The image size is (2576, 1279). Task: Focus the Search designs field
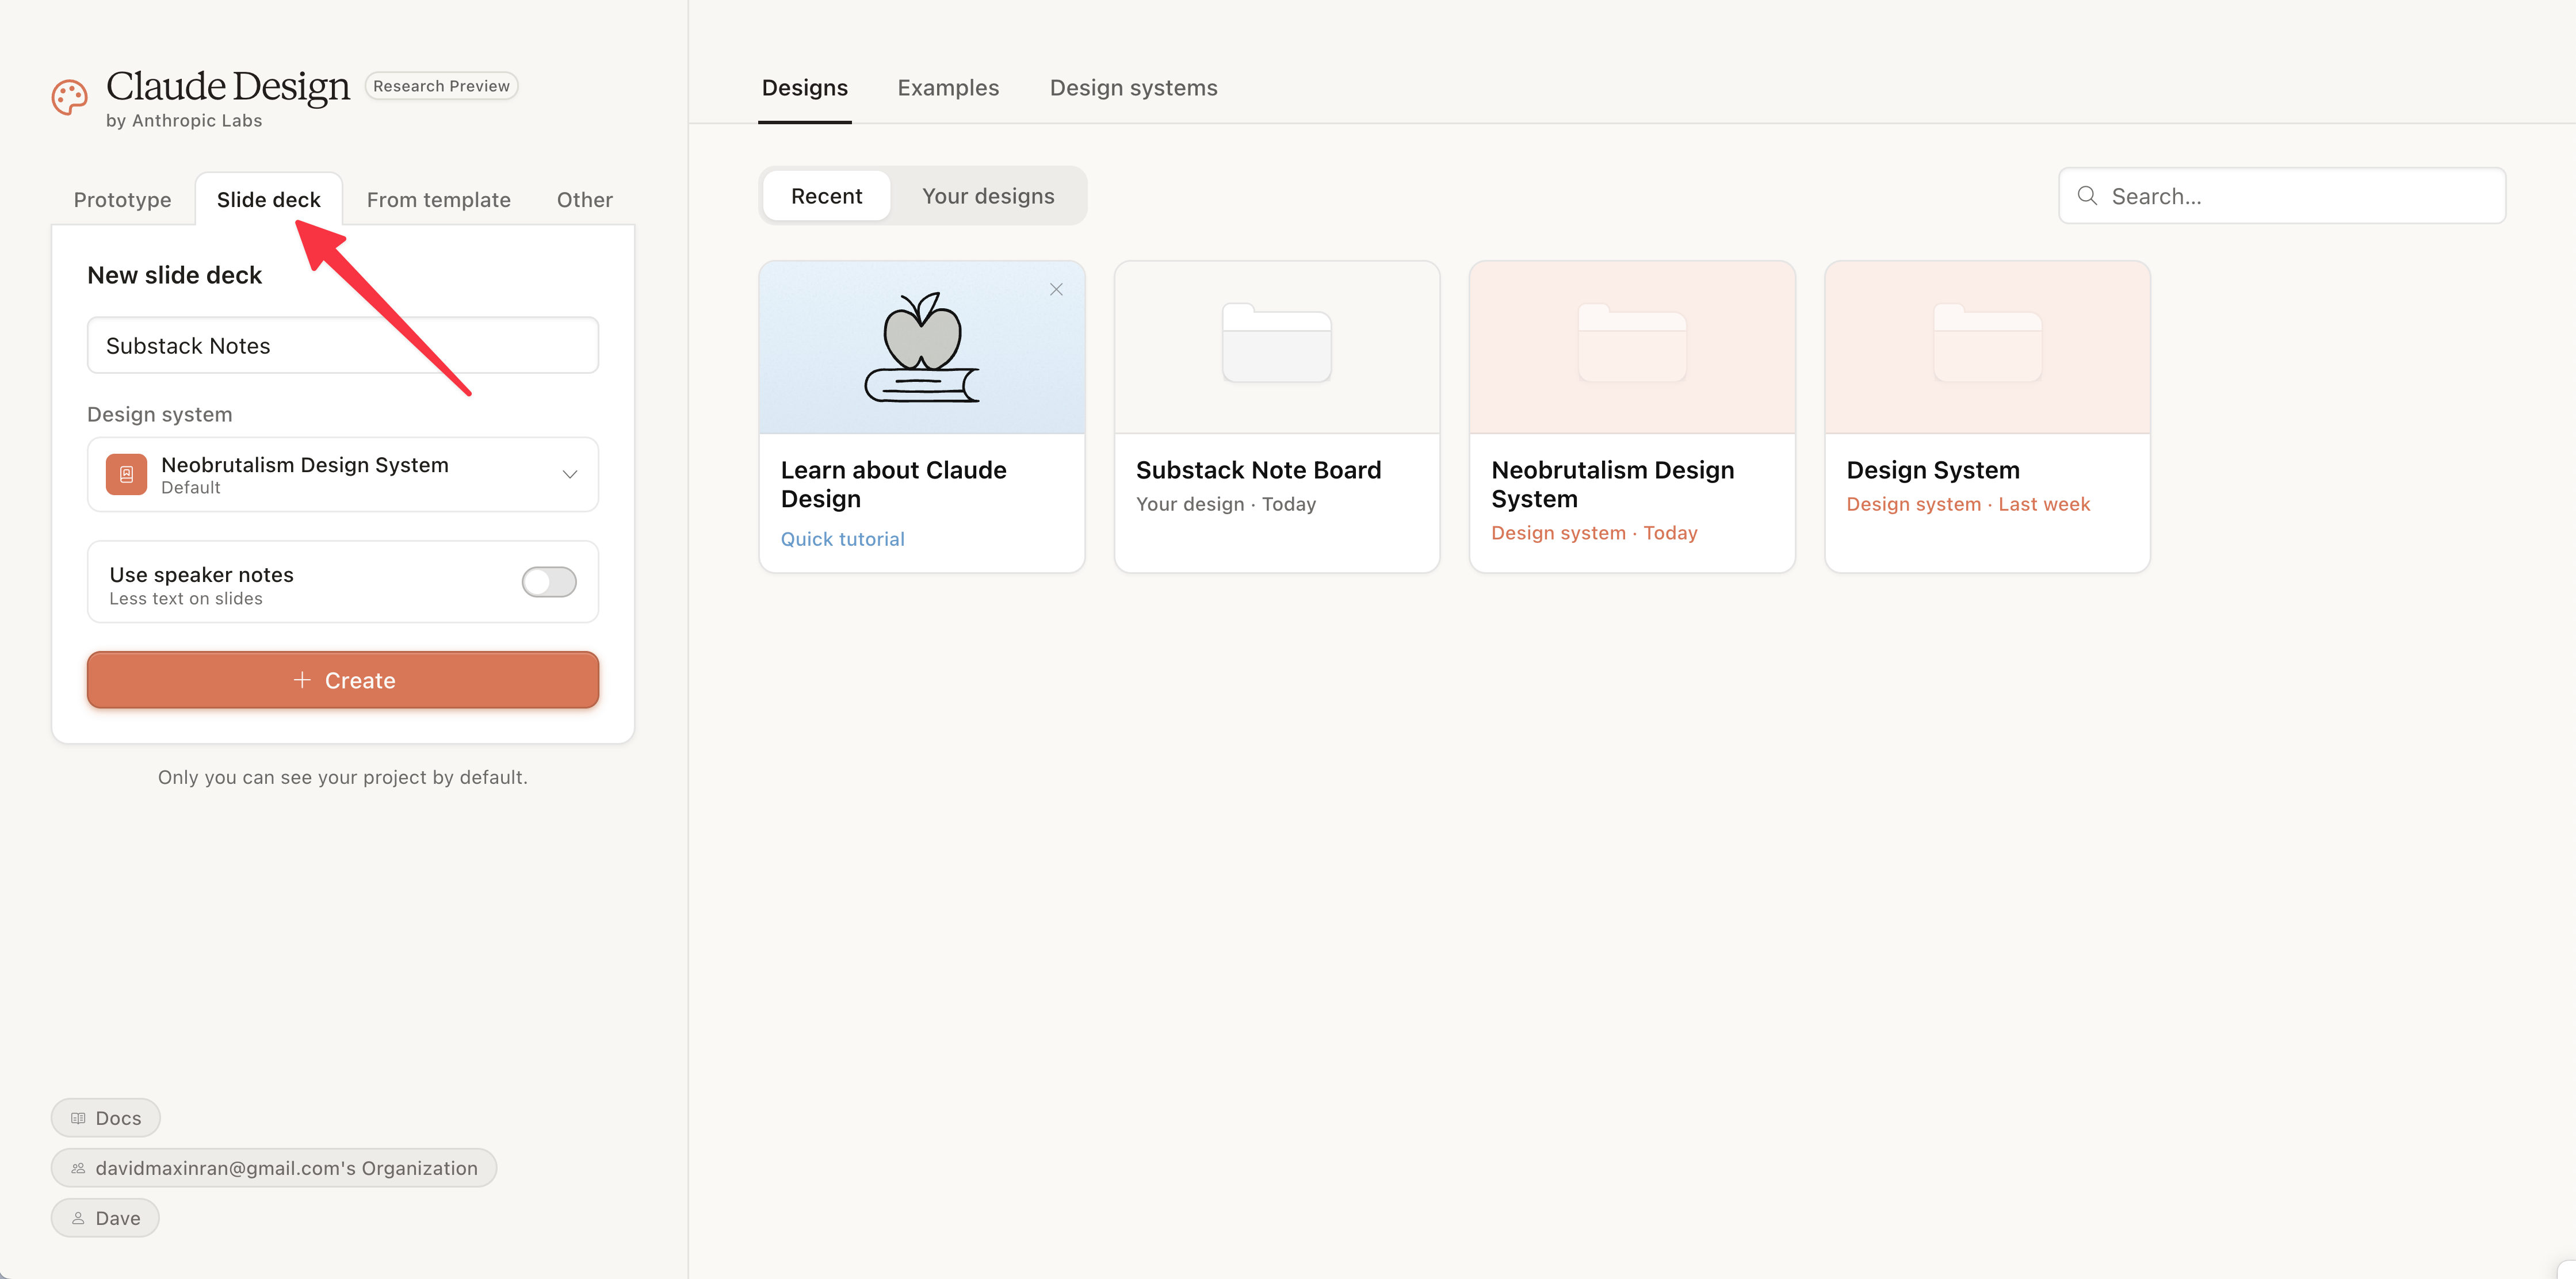pos(2282,196)
